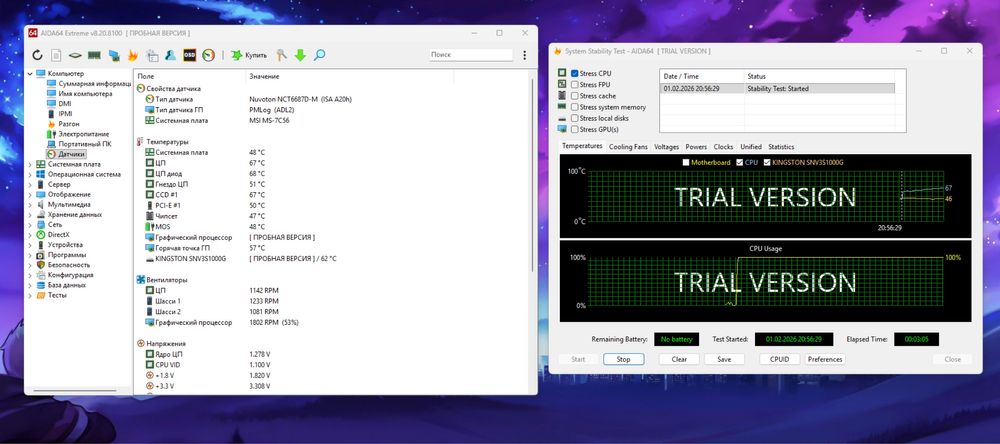The image size is (1000, 444).
Task: Click the tree panel horizontal scrollbar
Action: pos(75,390)
